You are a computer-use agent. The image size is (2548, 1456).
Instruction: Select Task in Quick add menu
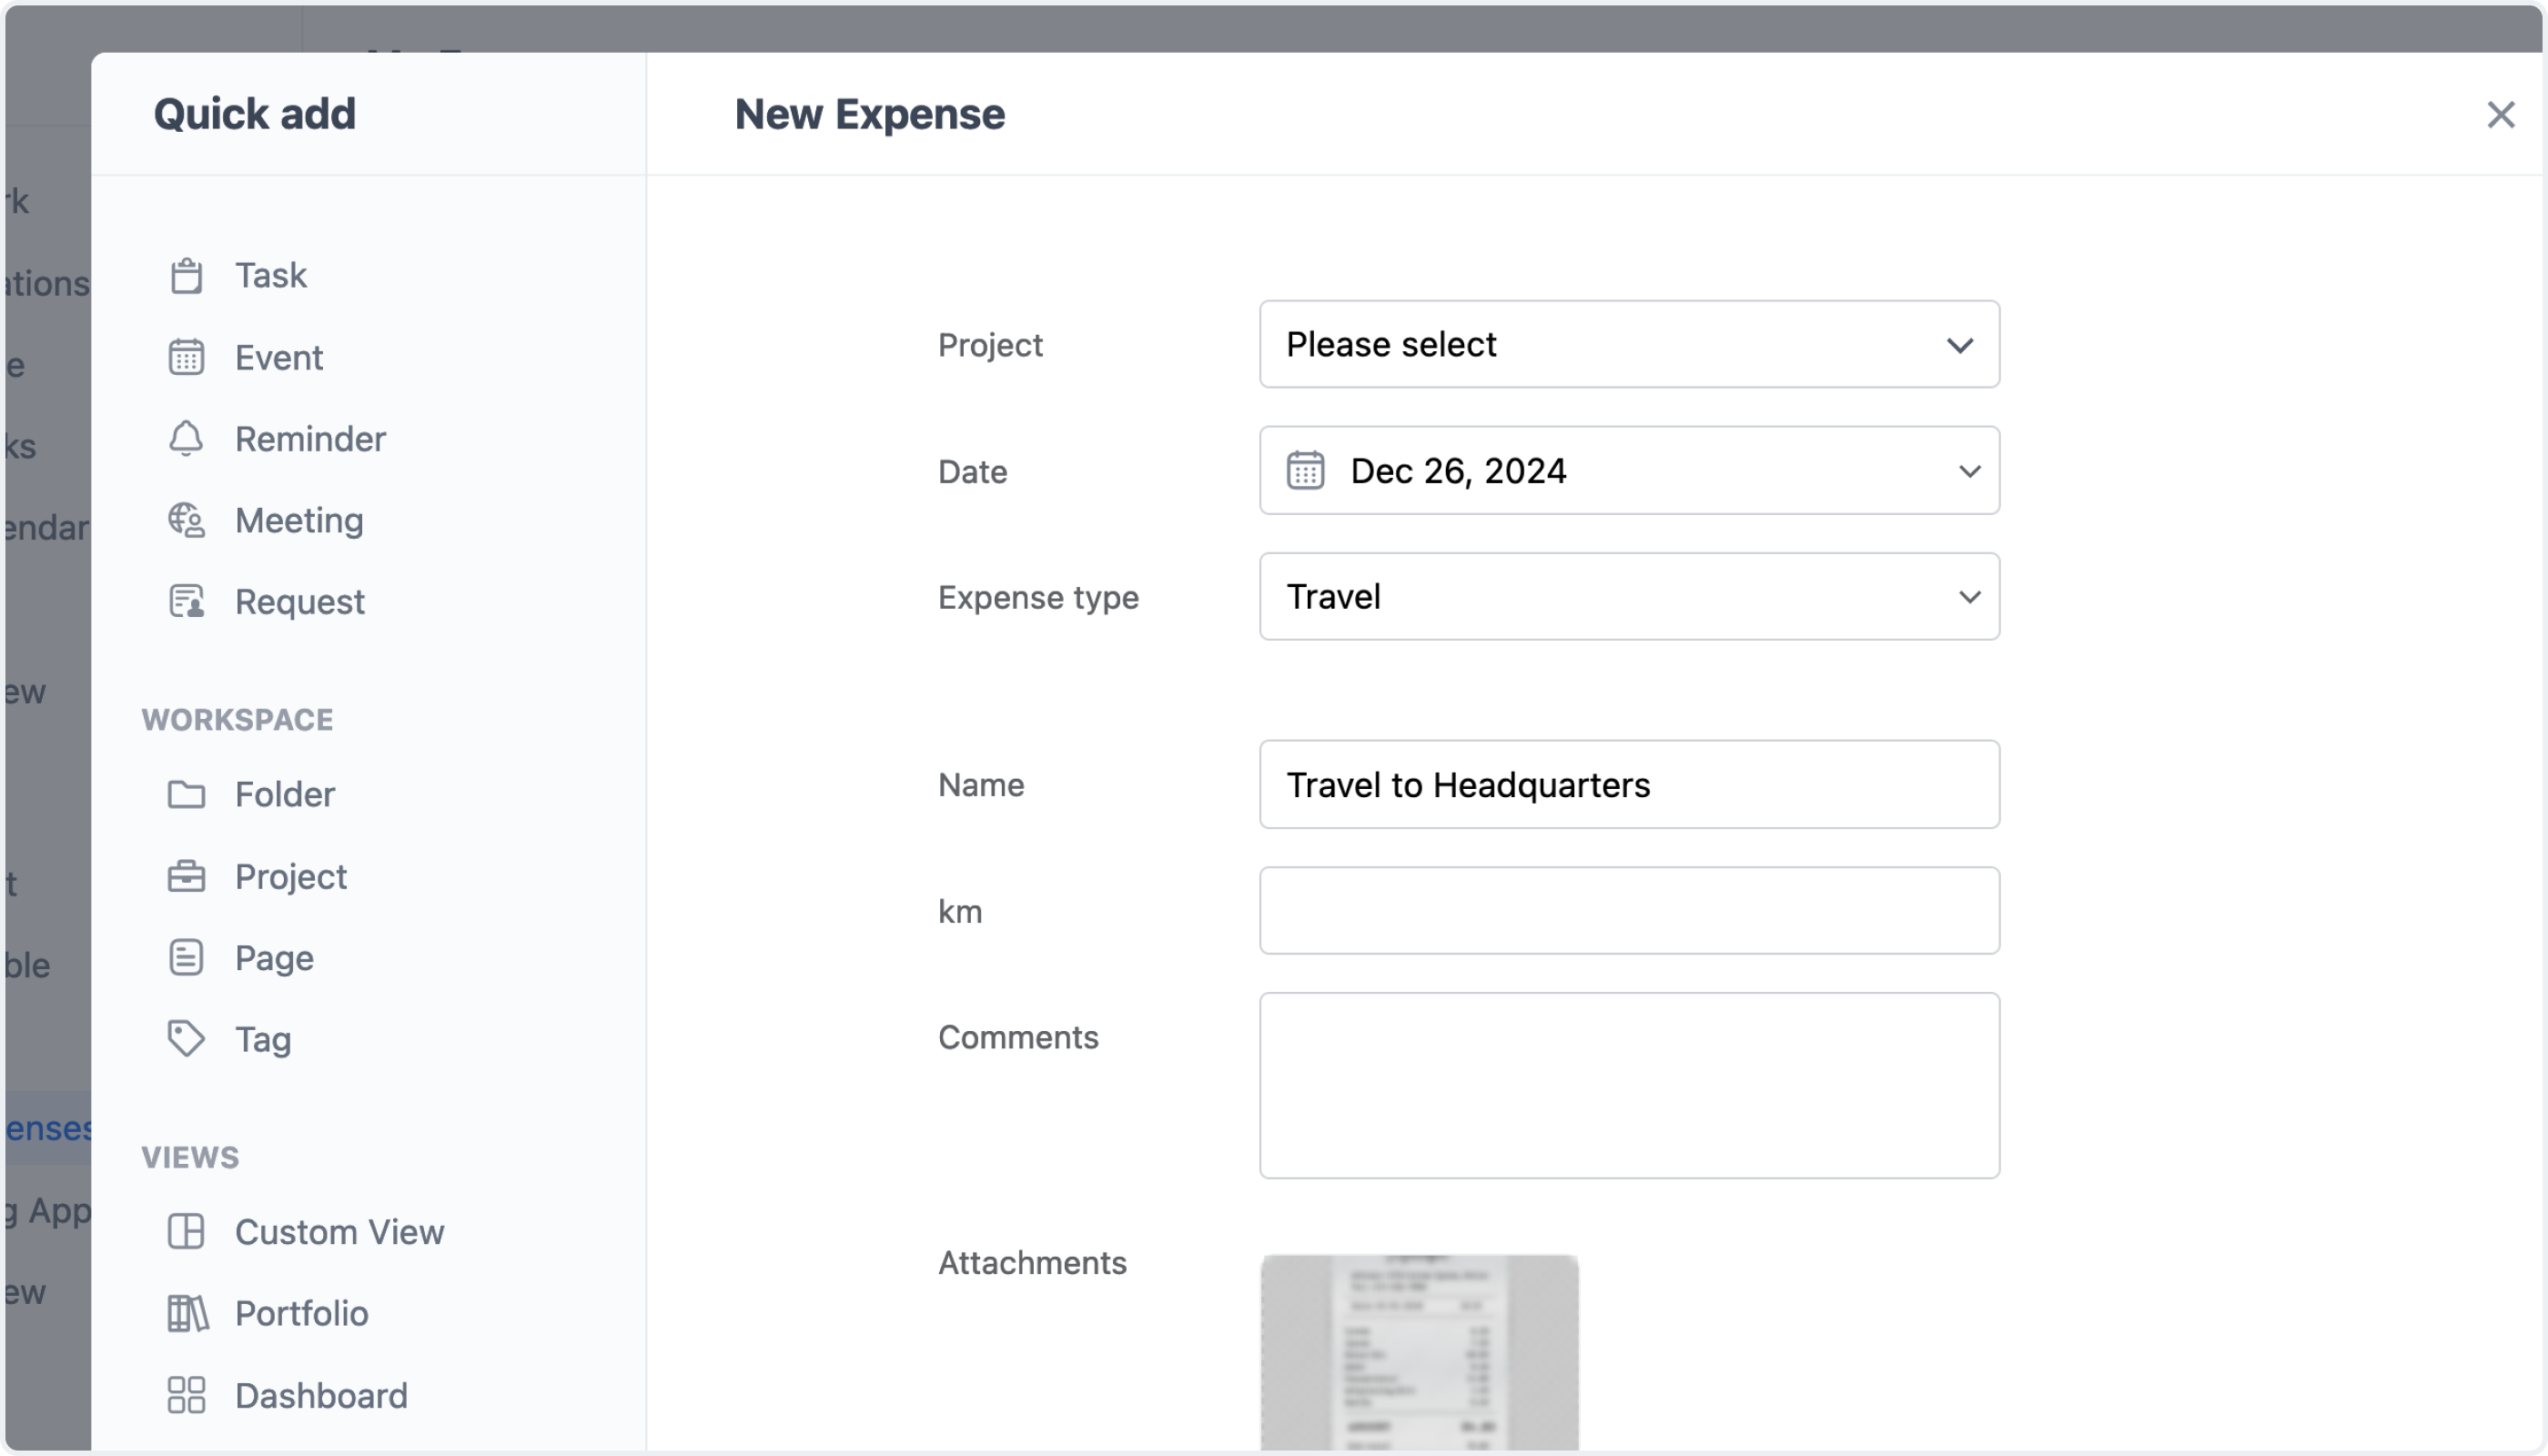point(270,275)
